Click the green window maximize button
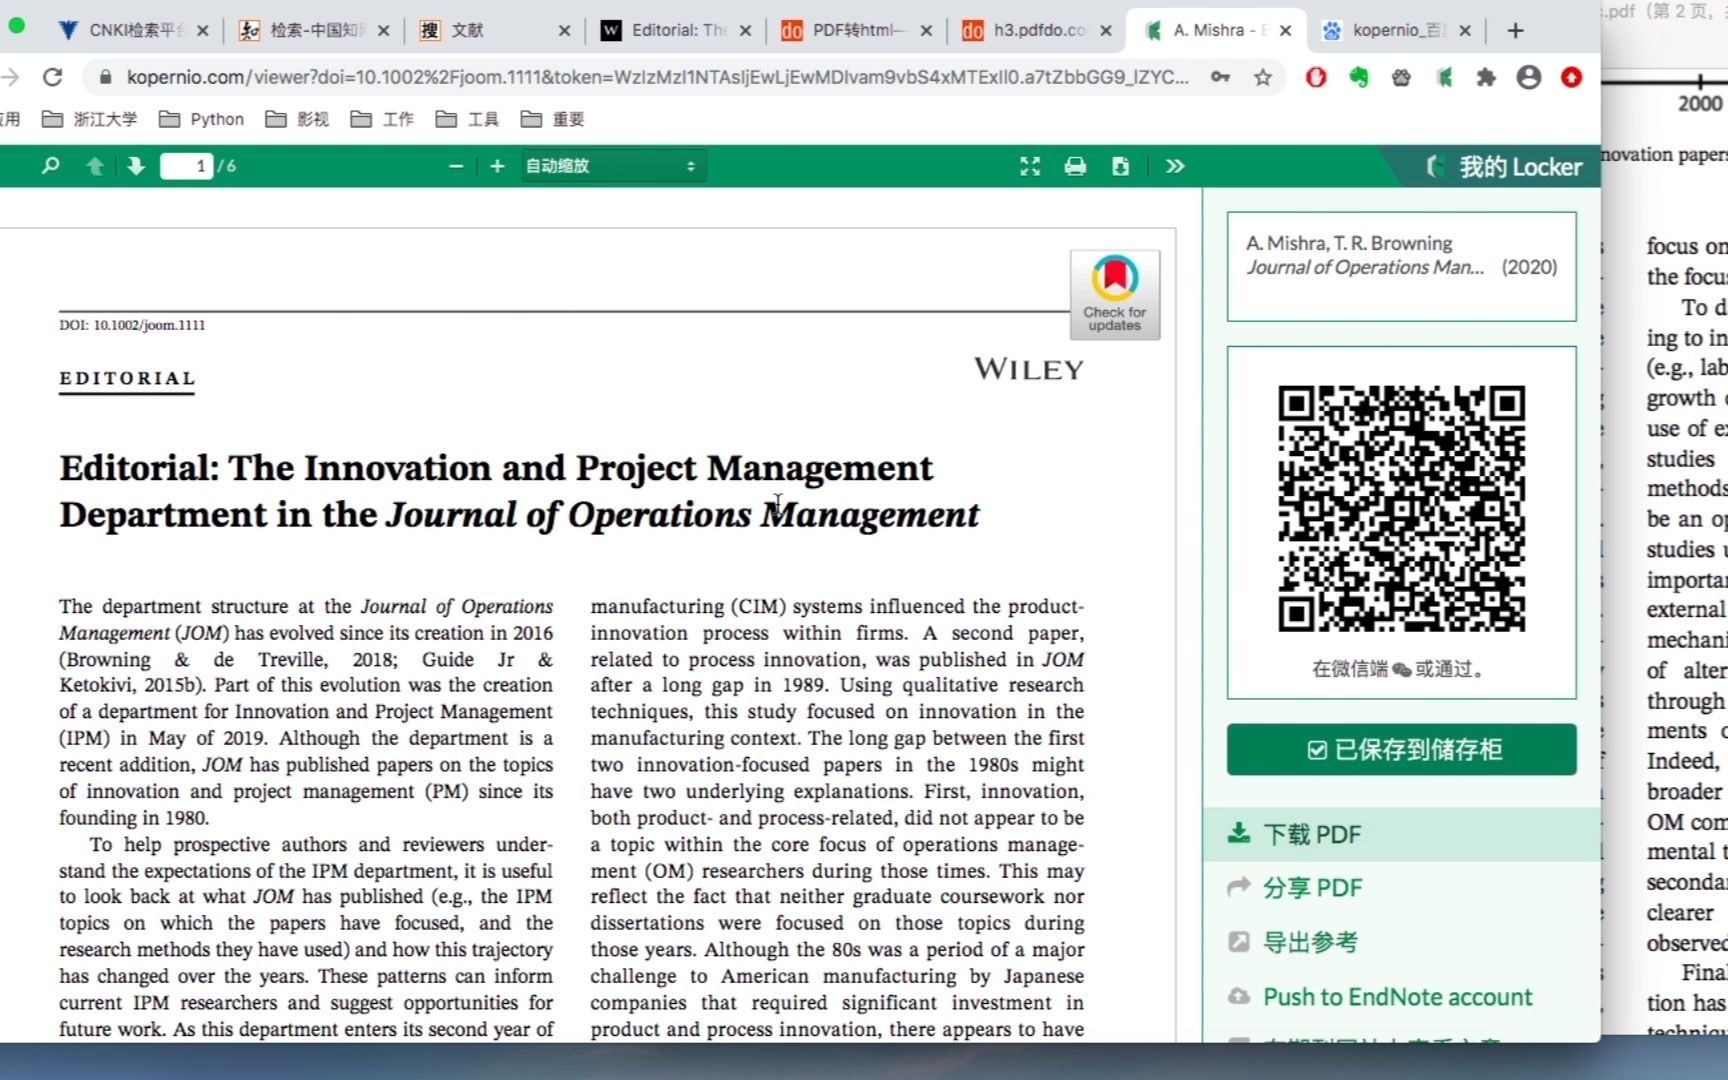This screenshot has height=1080, width=1728. coord(16,26)
